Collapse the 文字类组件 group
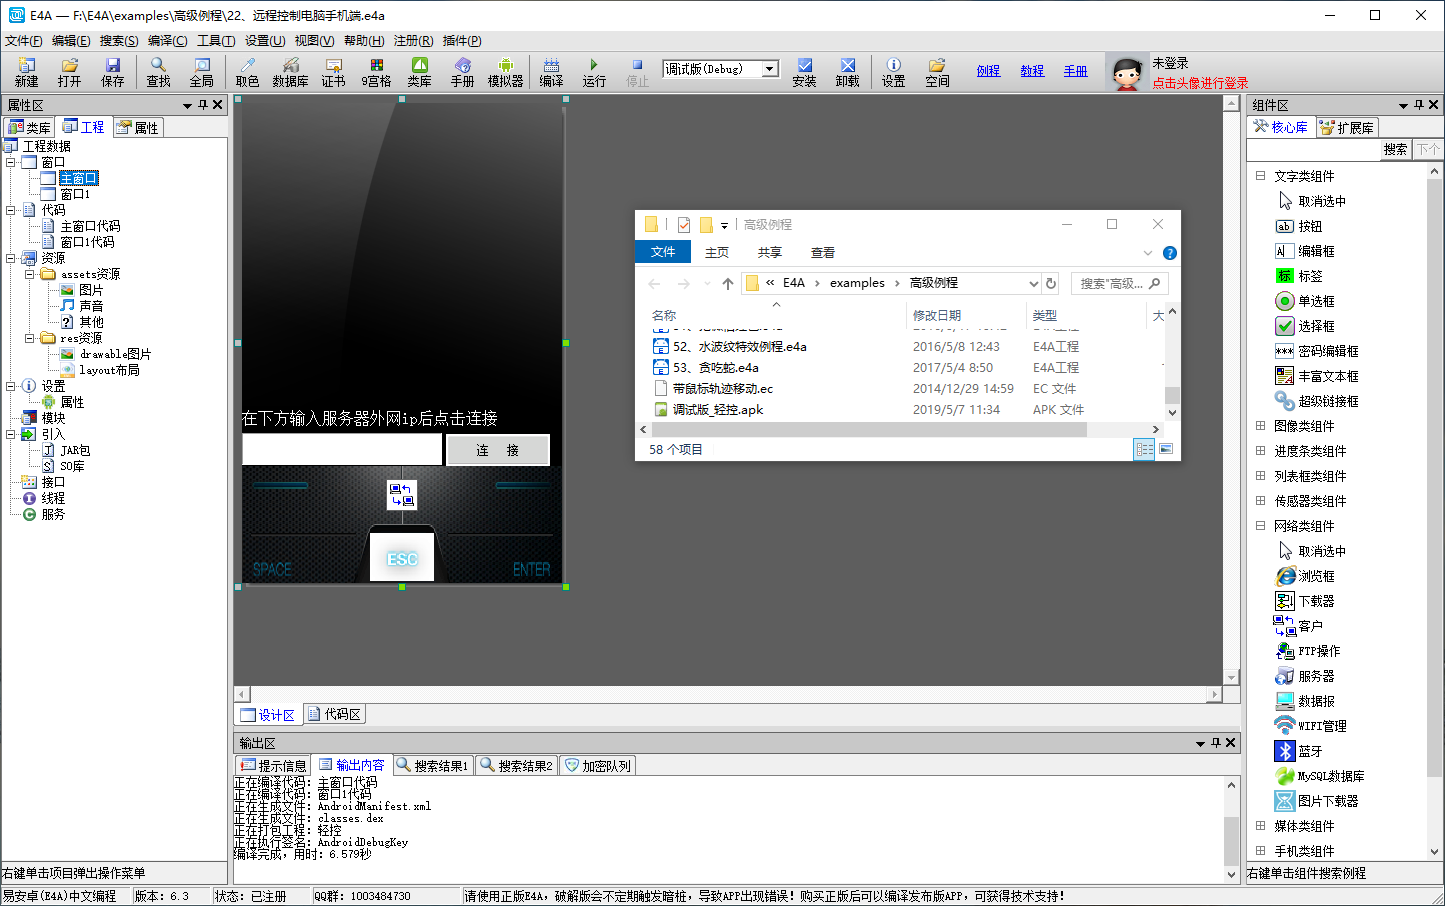This screenshot has width=1445, height=906. [1260, 176]
